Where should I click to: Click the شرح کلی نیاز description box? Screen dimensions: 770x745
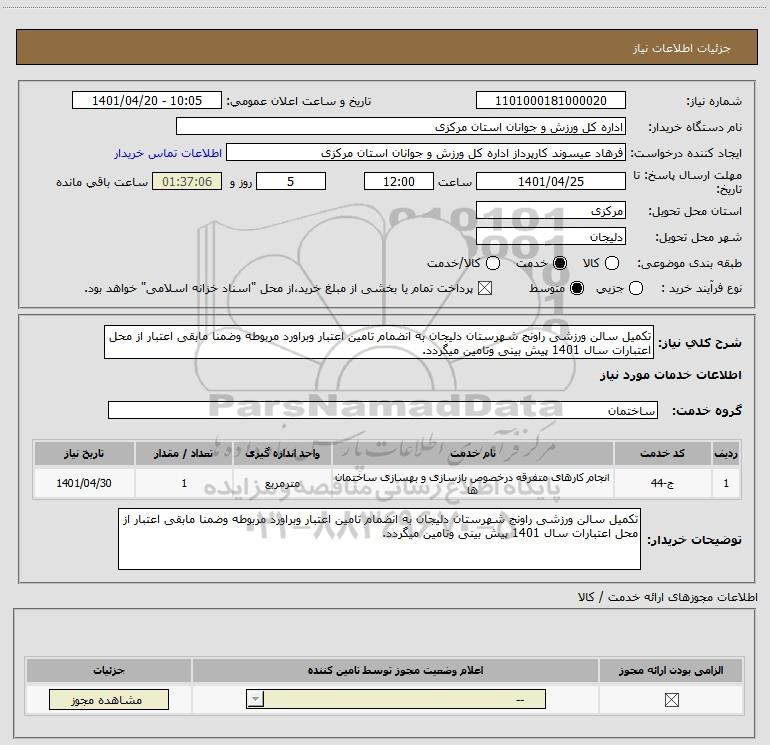379,342
